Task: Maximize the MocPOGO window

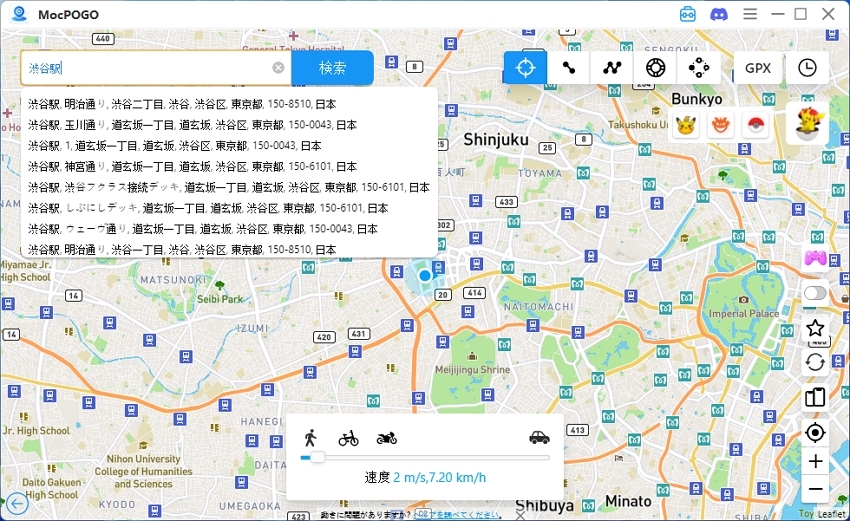Action: pyautogui.click(x=801, y=14)
